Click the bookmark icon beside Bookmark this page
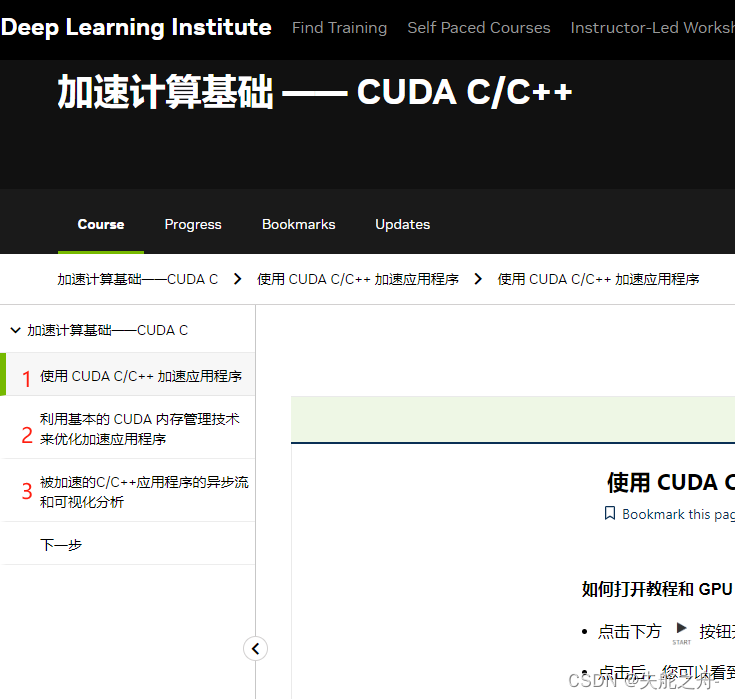The height and width of the screenshot is (699, 735). 610,513
